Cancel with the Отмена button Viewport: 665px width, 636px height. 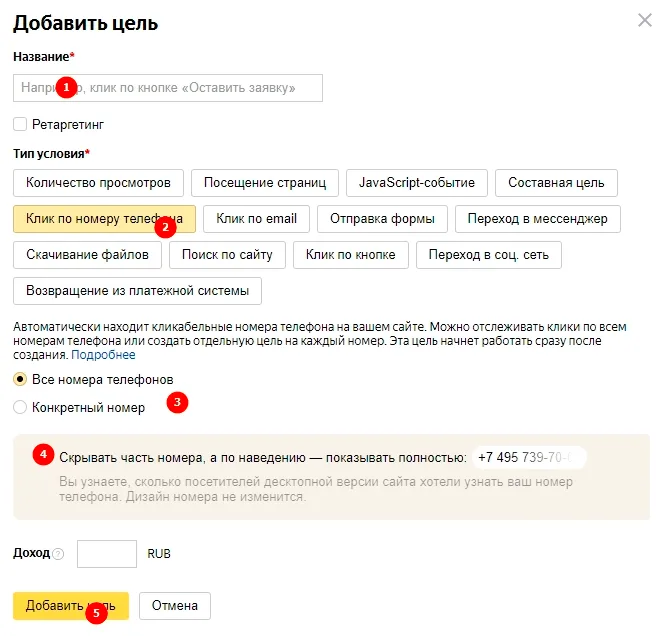click(x=175, y=605)
